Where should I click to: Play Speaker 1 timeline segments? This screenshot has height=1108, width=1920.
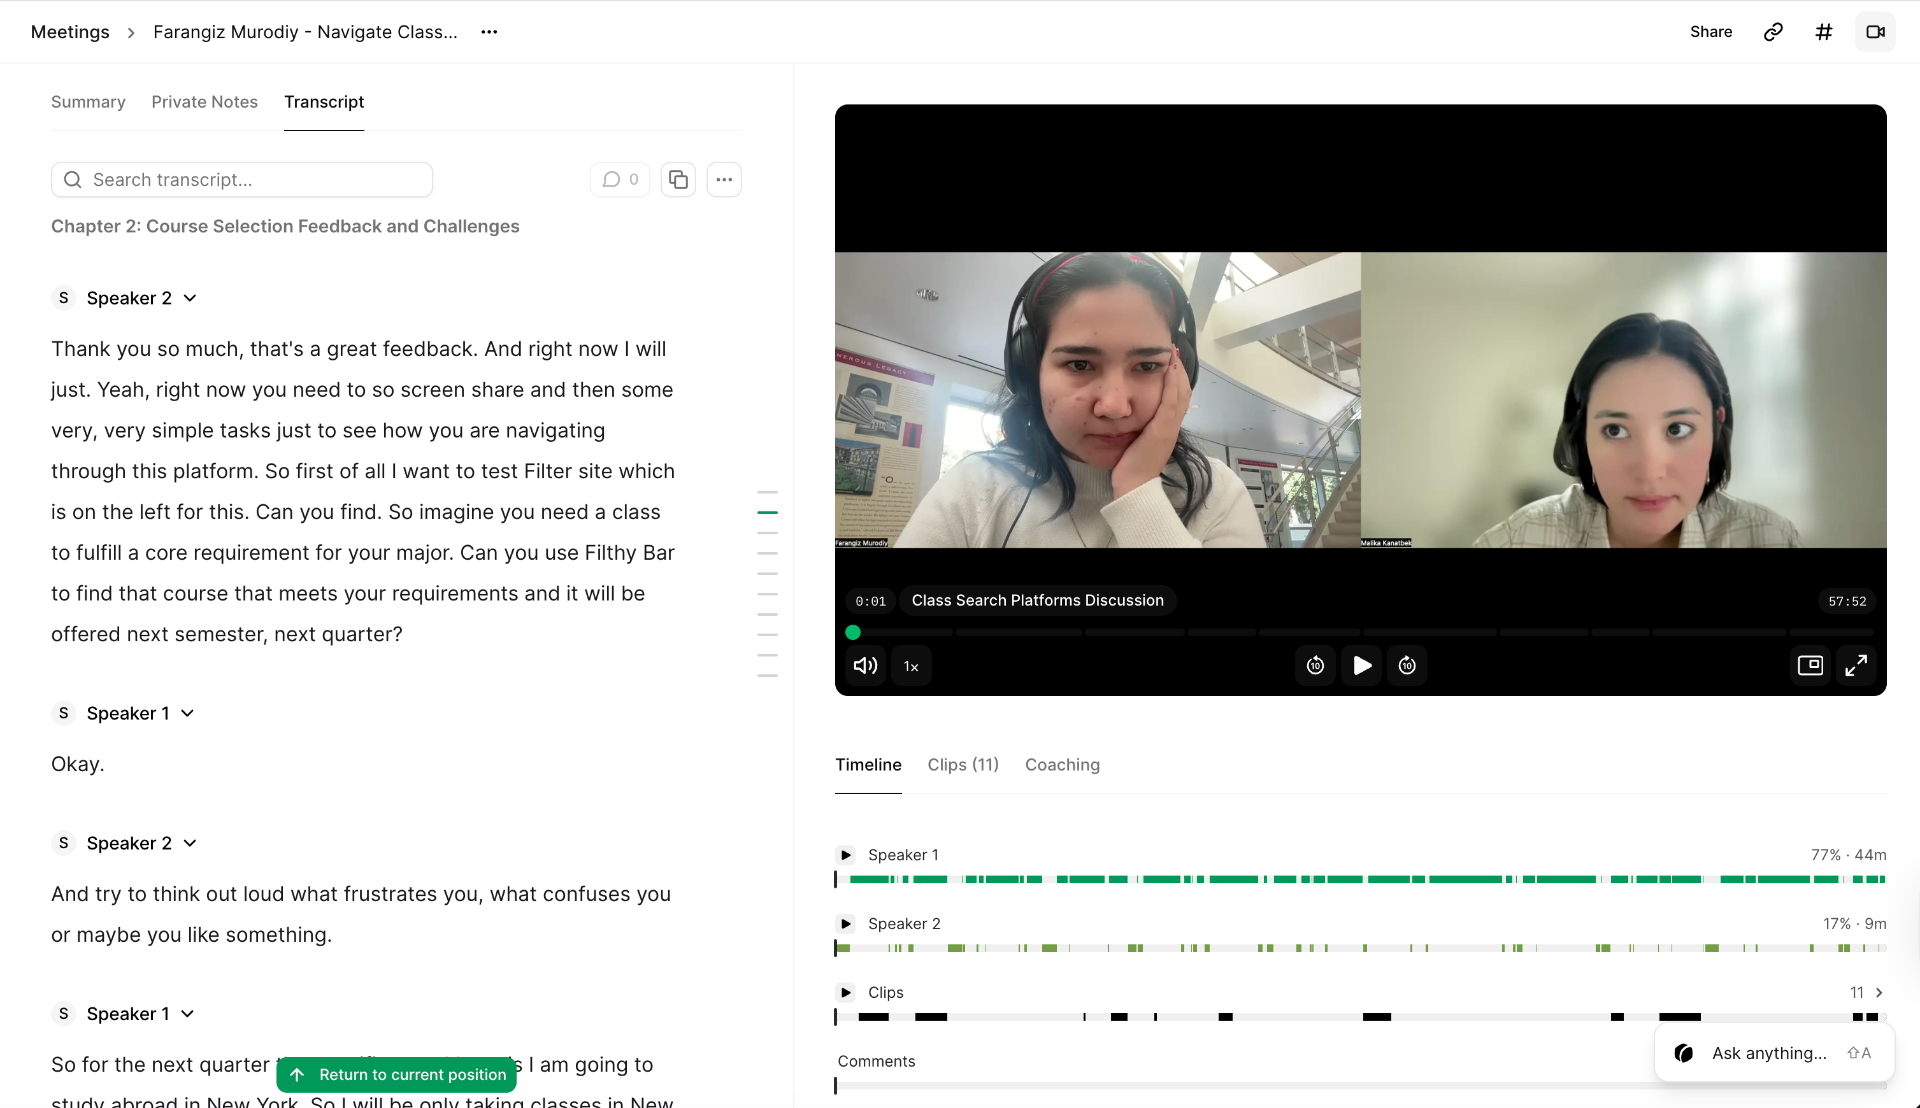[x=846, y=855]
